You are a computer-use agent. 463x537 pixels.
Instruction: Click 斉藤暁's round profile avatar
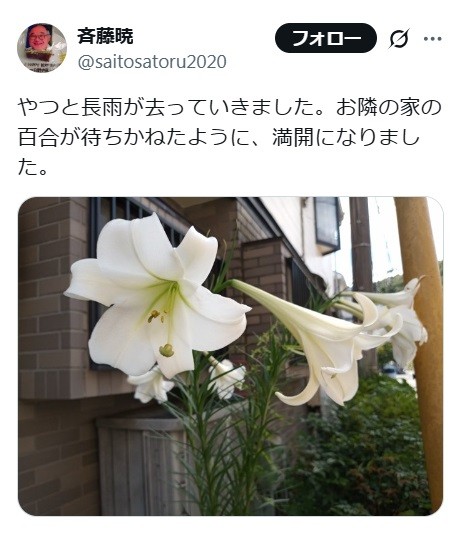click(42, 48)
